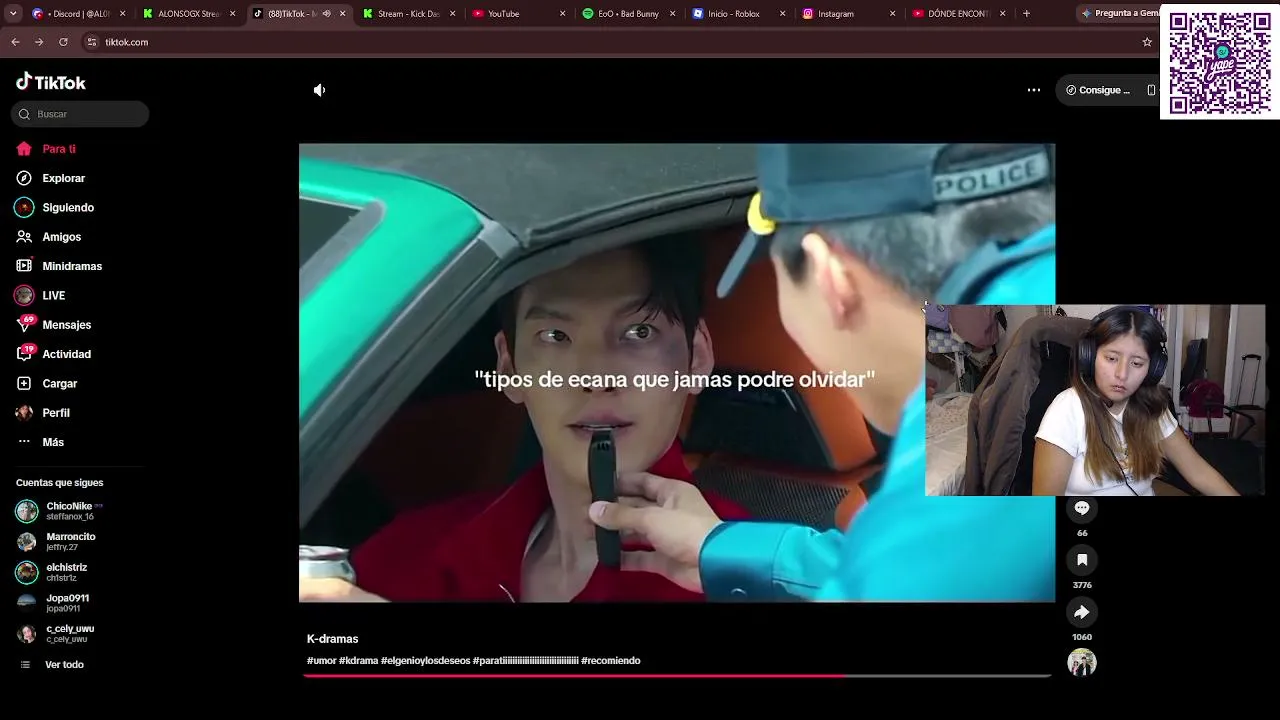The width and height of the screenshot is (1280, 720).
Task: Share the video with arrow icon
Action: coord(1082,612)
